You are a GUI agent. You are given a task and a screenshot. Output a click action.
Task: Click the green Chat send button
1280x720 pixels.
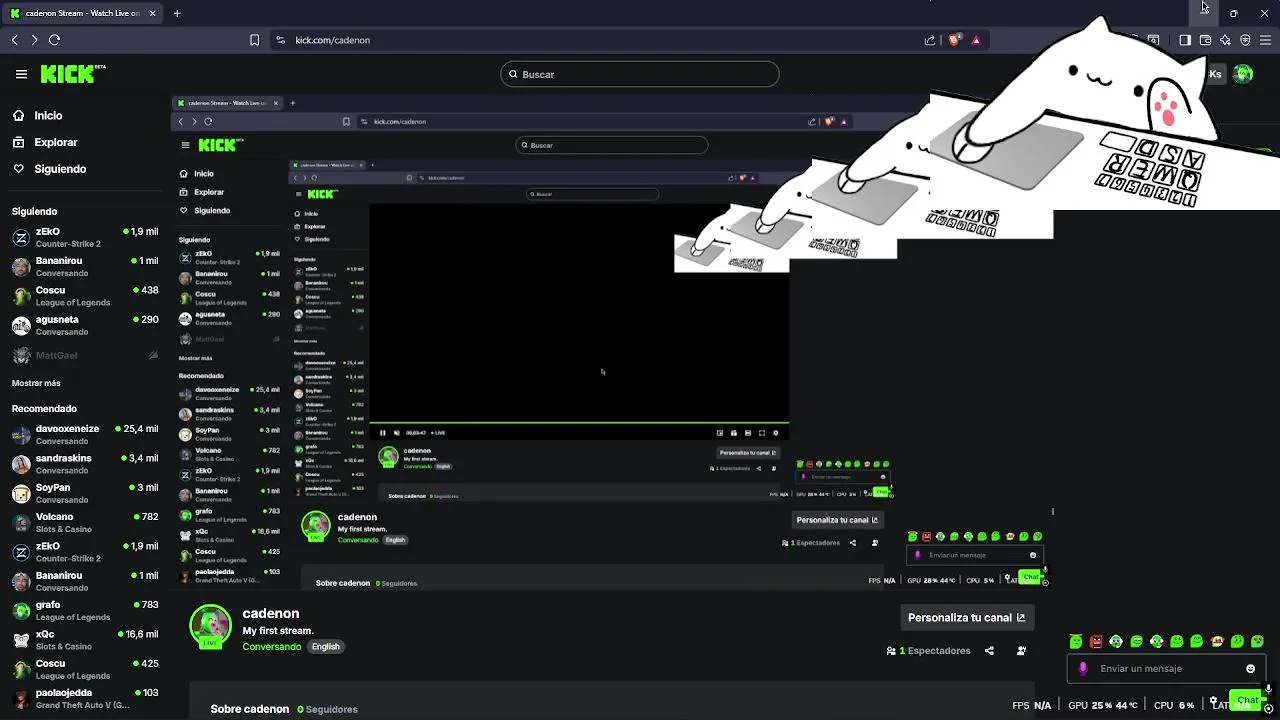(1246, 700)
